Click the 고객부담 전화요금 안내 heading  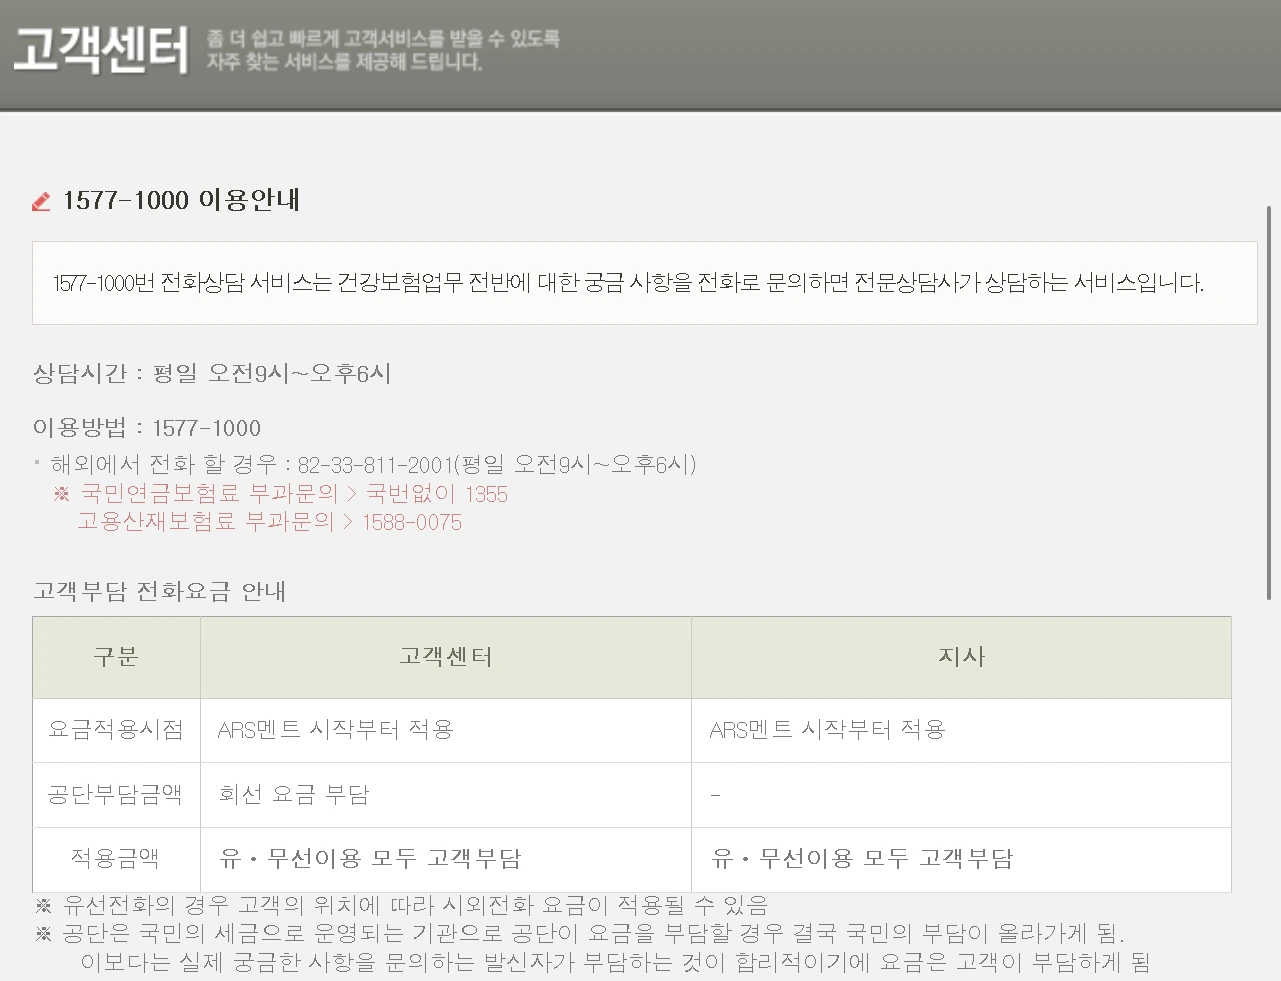[x=160, y=591]
